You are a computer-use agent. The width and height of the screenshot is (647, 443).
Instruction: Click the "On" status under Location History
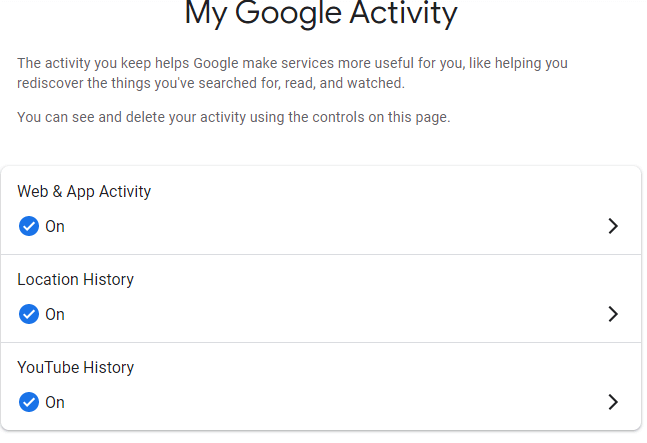[x=55, y=314]
